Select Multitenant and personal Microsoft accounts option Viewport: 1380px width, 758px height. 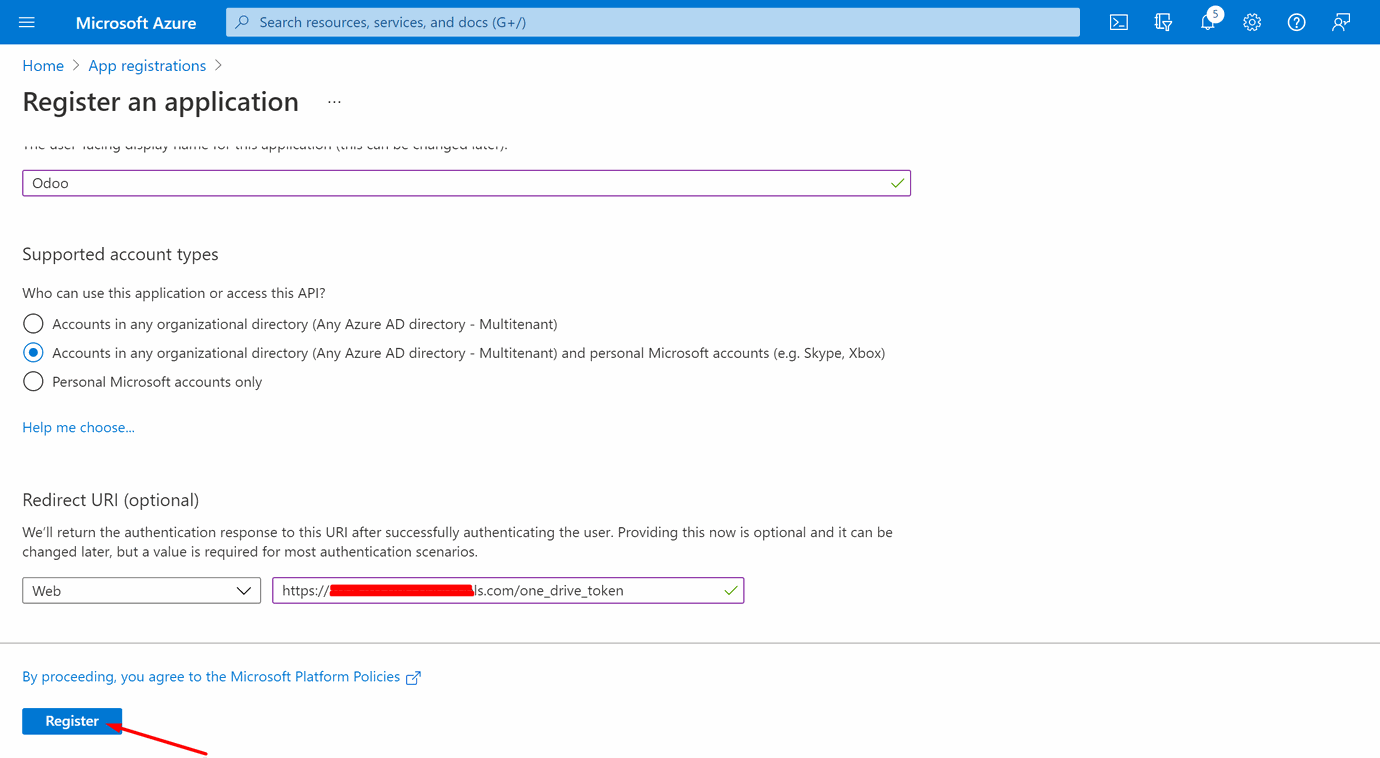33,353
